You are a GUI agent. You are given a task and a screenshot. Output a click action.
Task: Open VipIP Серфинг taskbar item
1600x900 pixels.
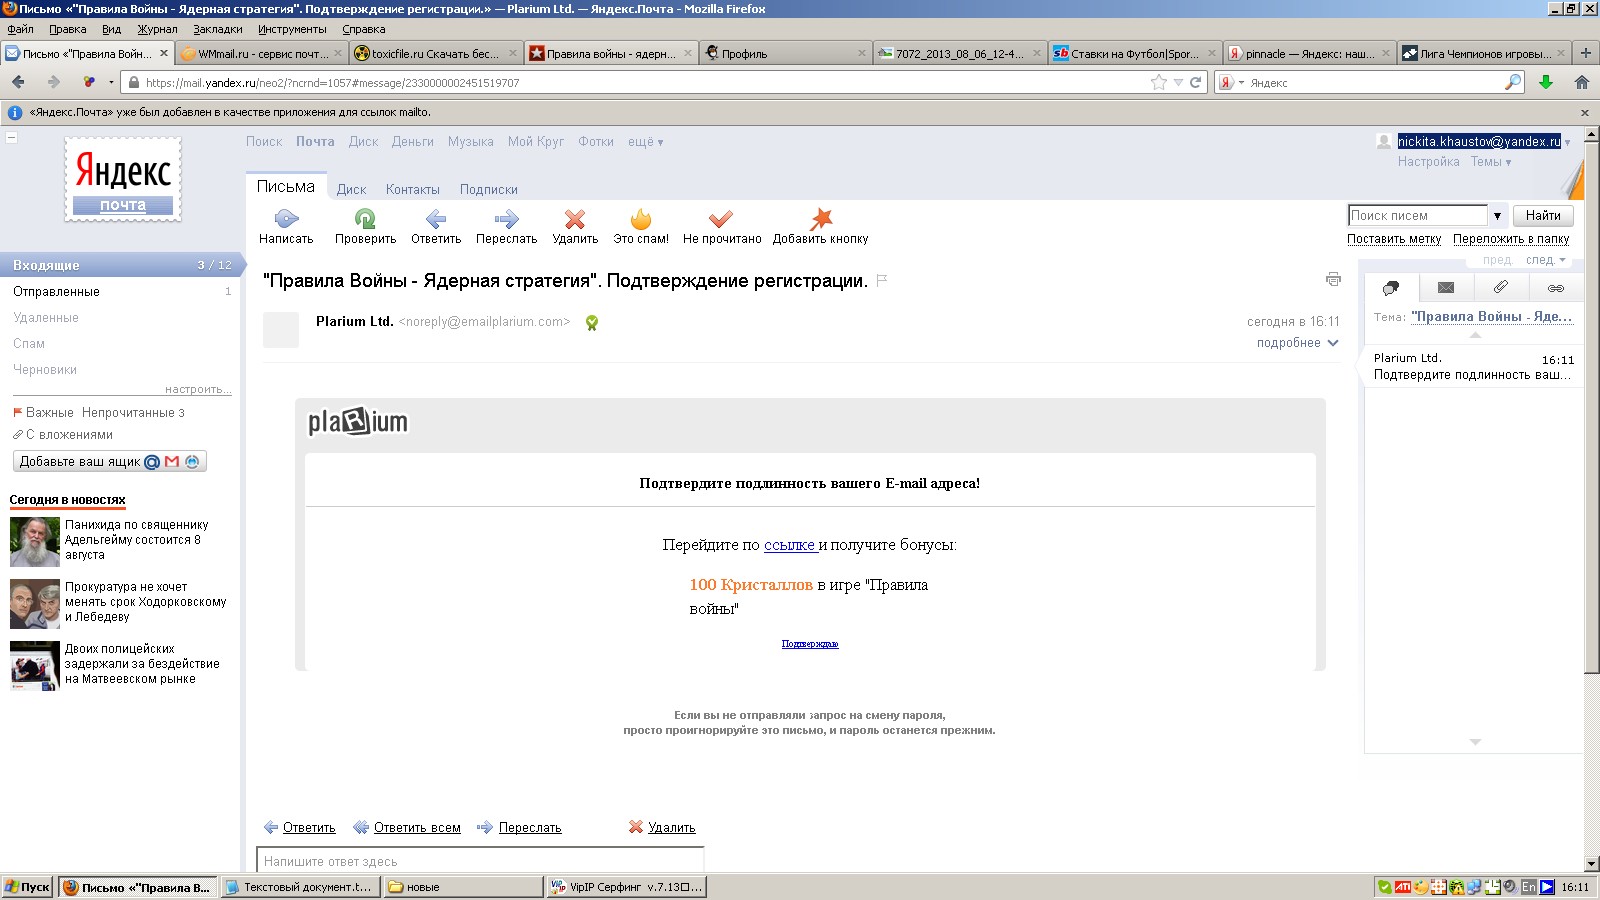coord(627,887)
